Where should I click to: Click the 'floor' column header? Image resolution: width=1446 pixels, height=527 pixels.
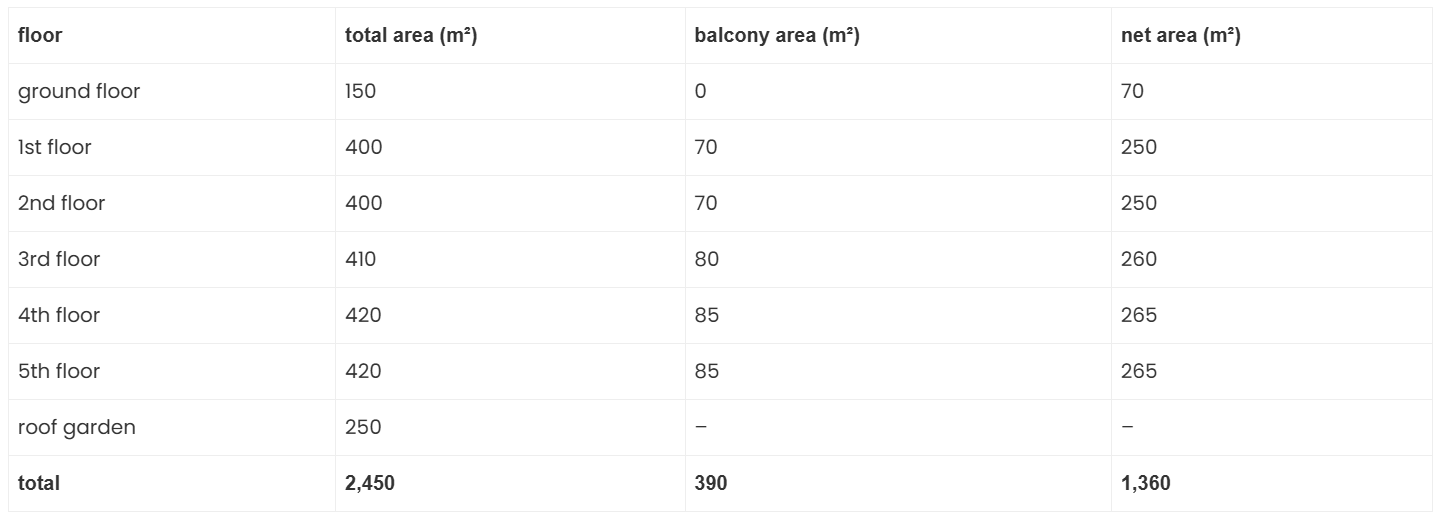coord(40,36)
